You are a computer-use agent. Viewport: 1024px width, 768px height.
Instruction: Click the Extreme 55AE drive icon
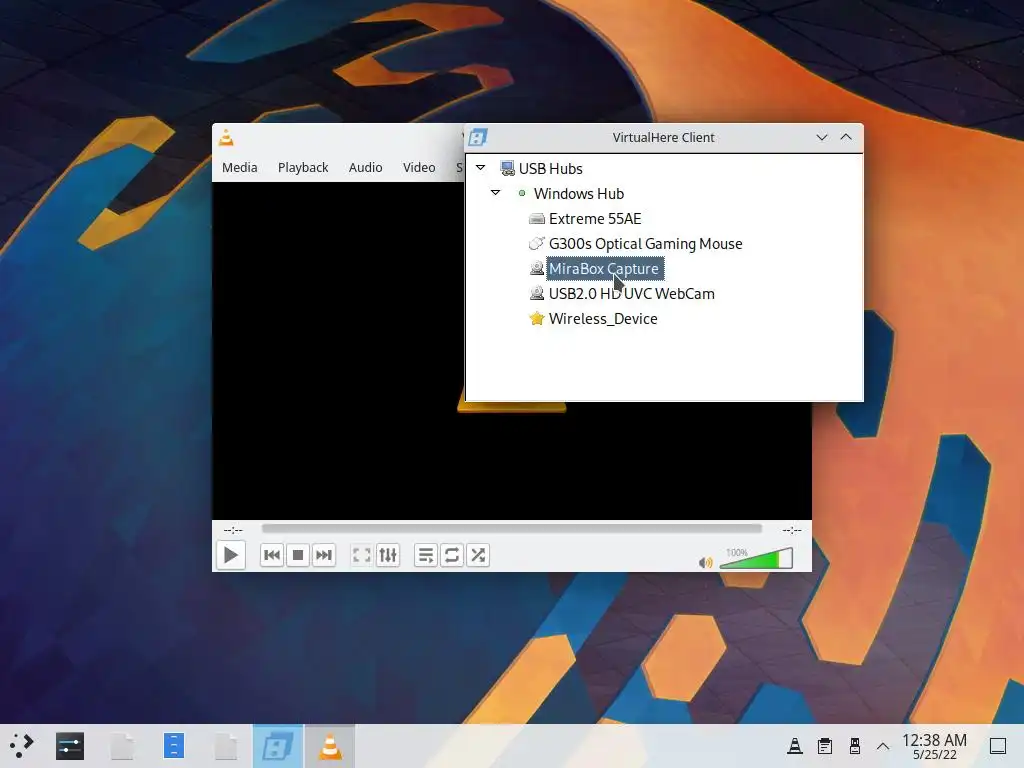[x=537, y=218]
